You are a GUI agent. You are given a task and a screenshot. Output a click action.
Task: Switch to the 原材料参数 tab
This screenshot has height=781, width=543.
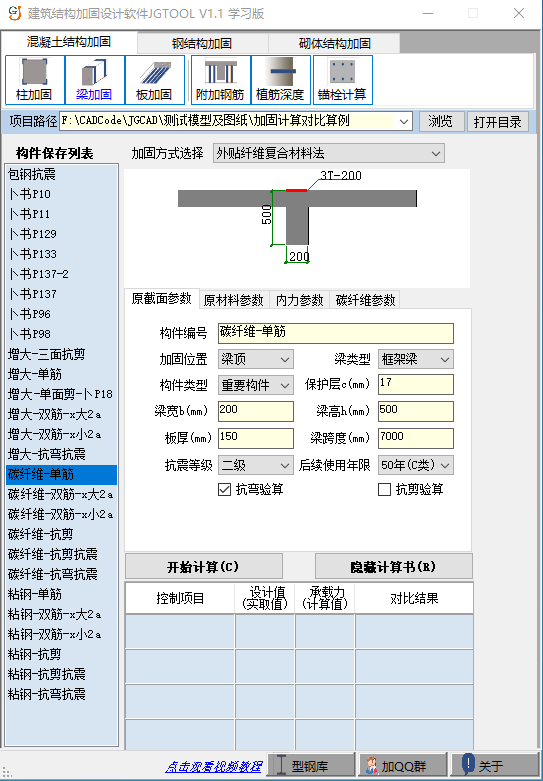pyautogui.click(x=234, y=300)
